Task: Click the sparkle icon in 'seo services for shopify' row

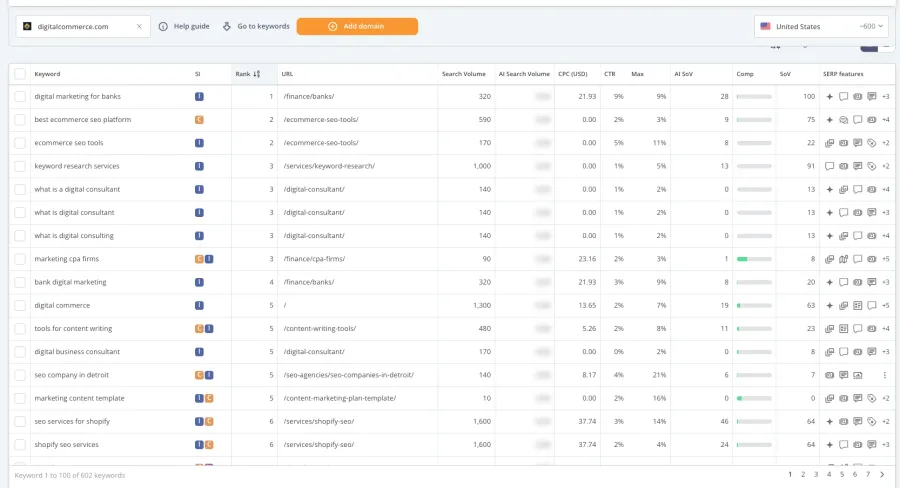Action: click(x=829, y=421)
